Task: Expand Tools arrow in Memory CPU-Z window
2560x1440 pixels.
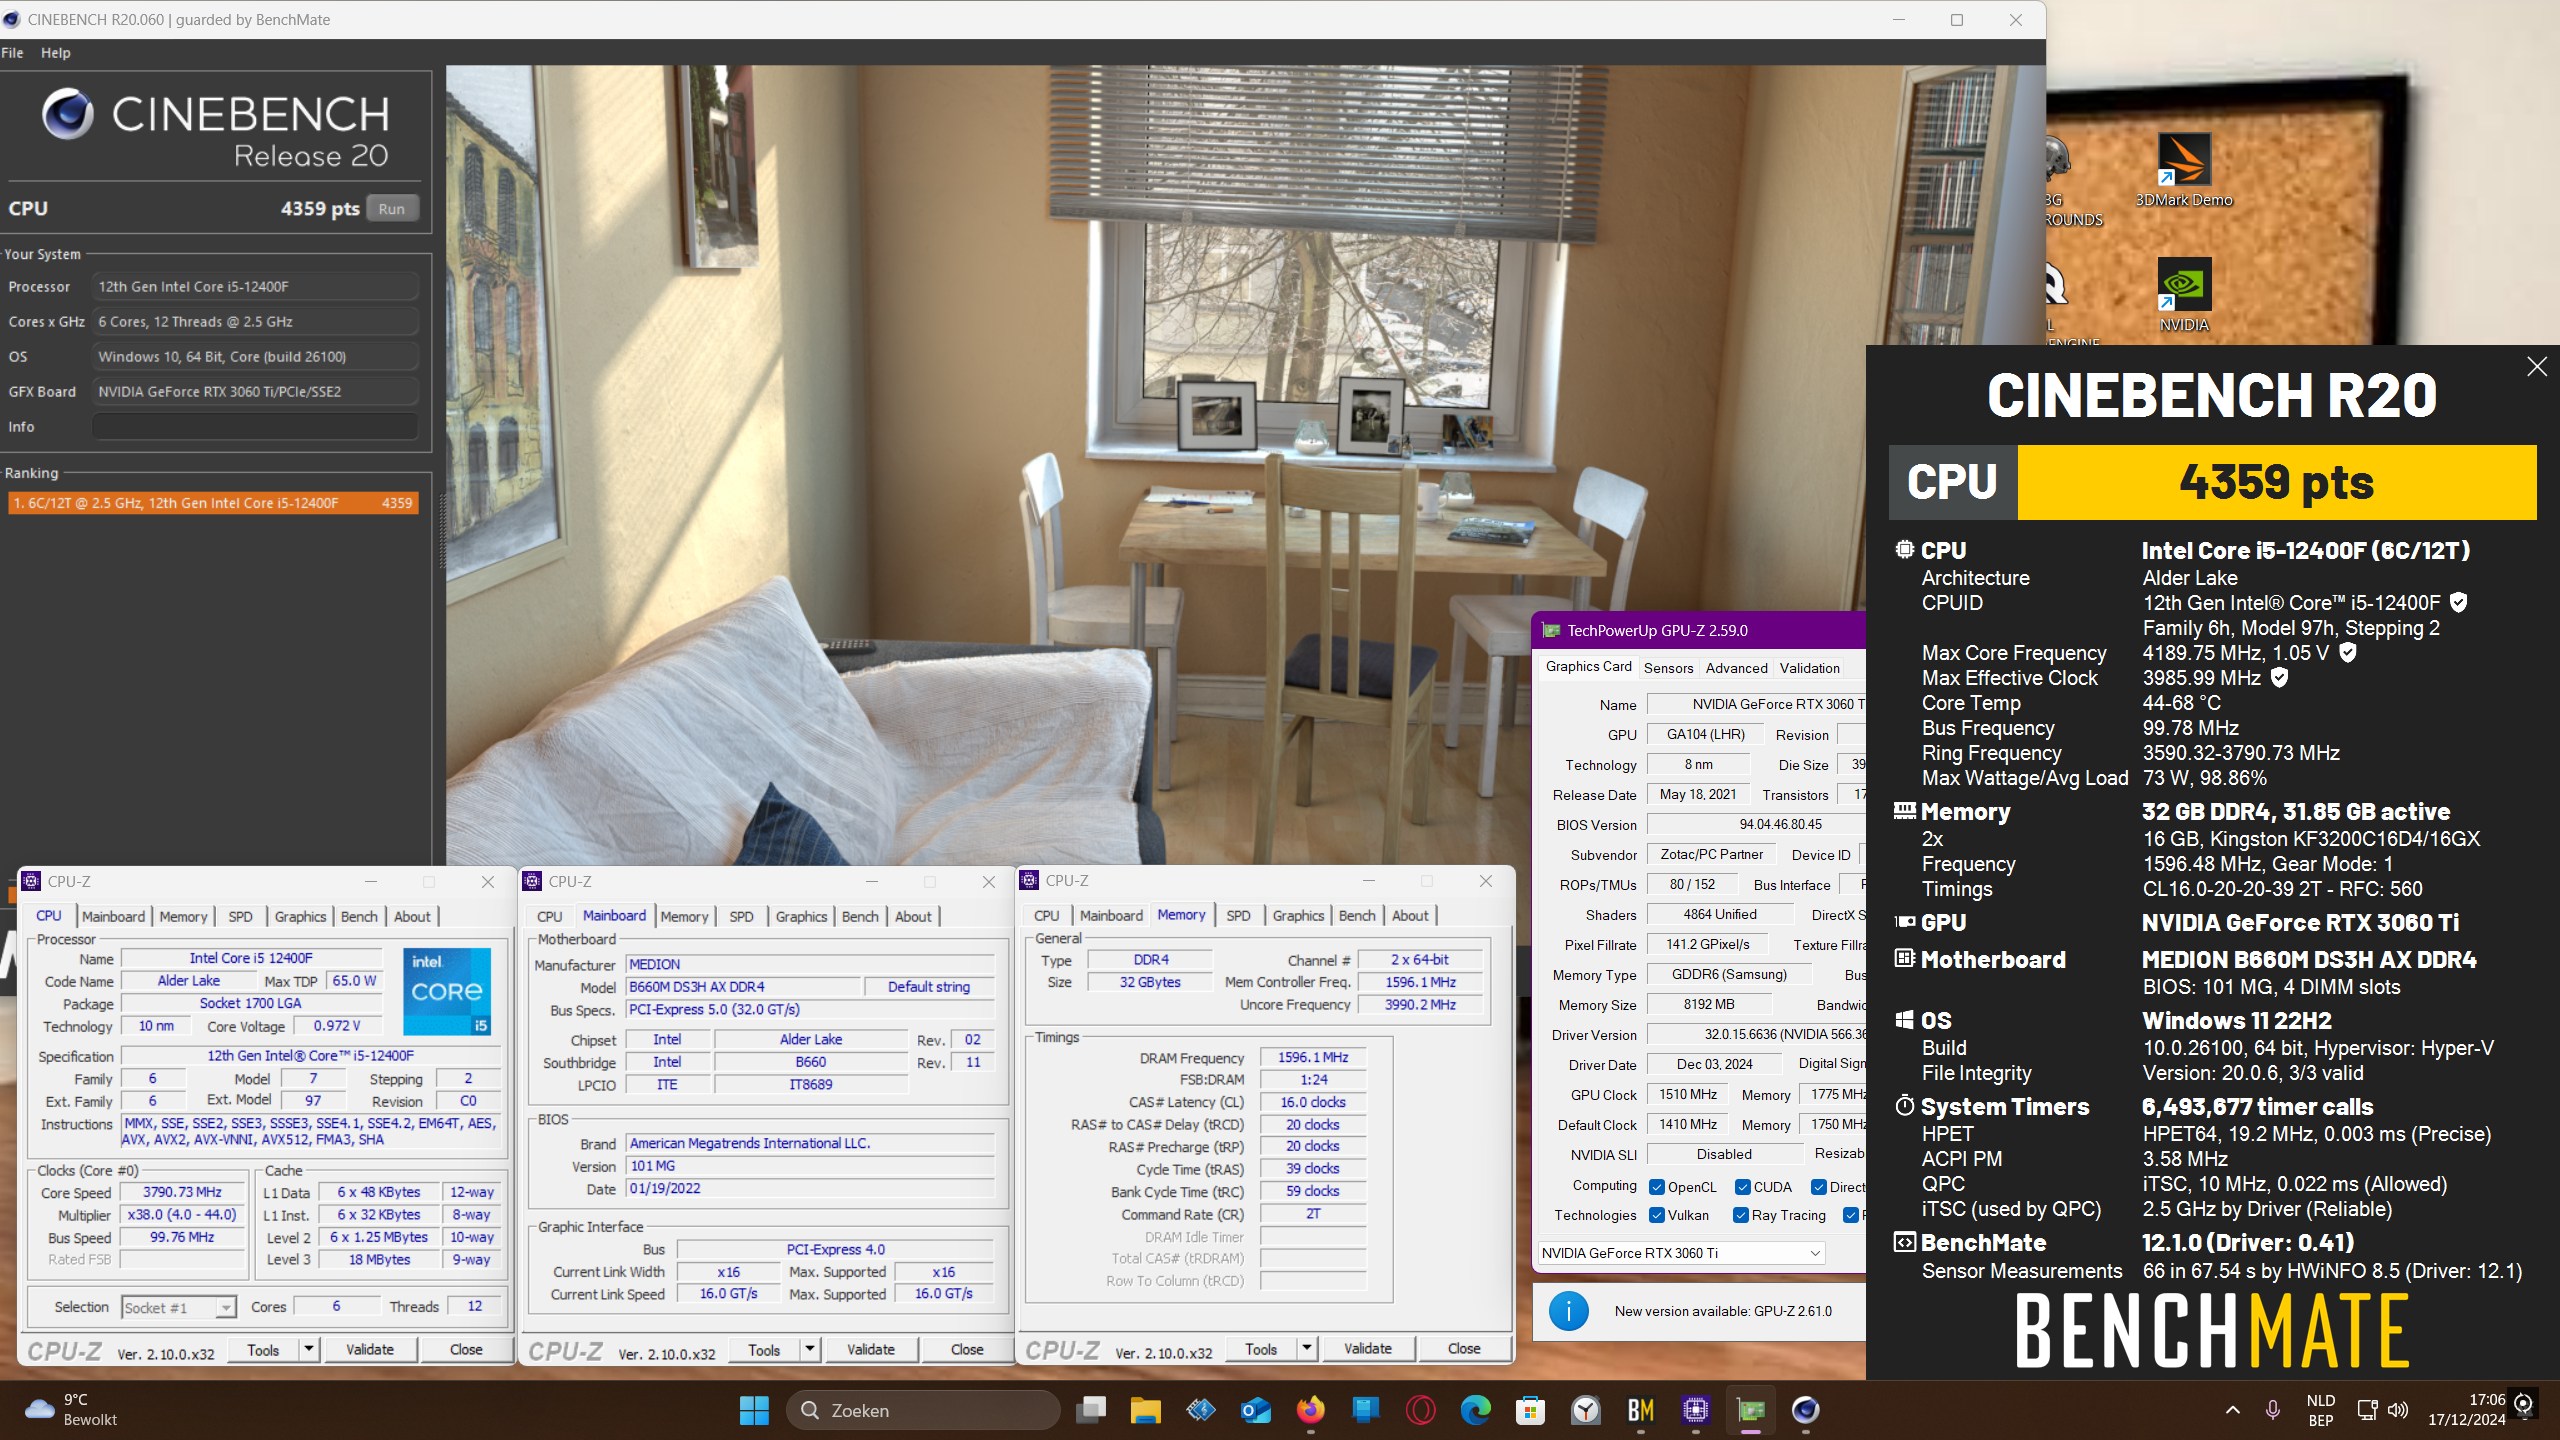Action: (1307, 1348)
